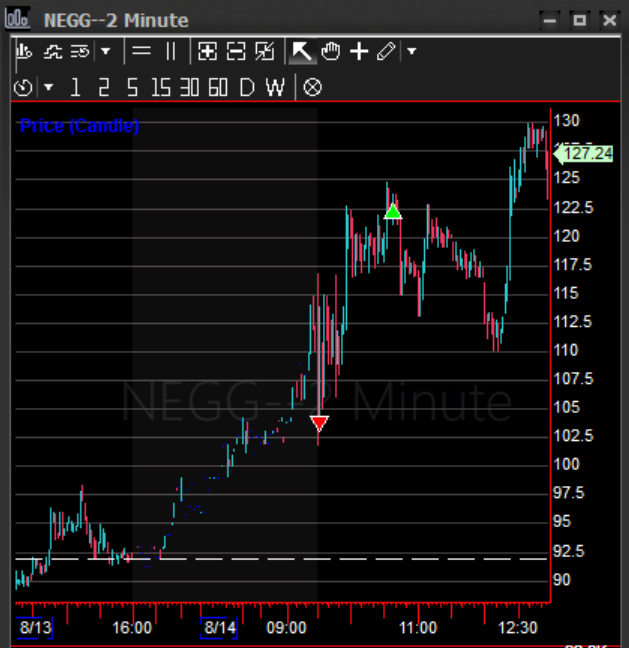Open the chart type bar icon
629x648 pixels.
[x=24, y=52]
